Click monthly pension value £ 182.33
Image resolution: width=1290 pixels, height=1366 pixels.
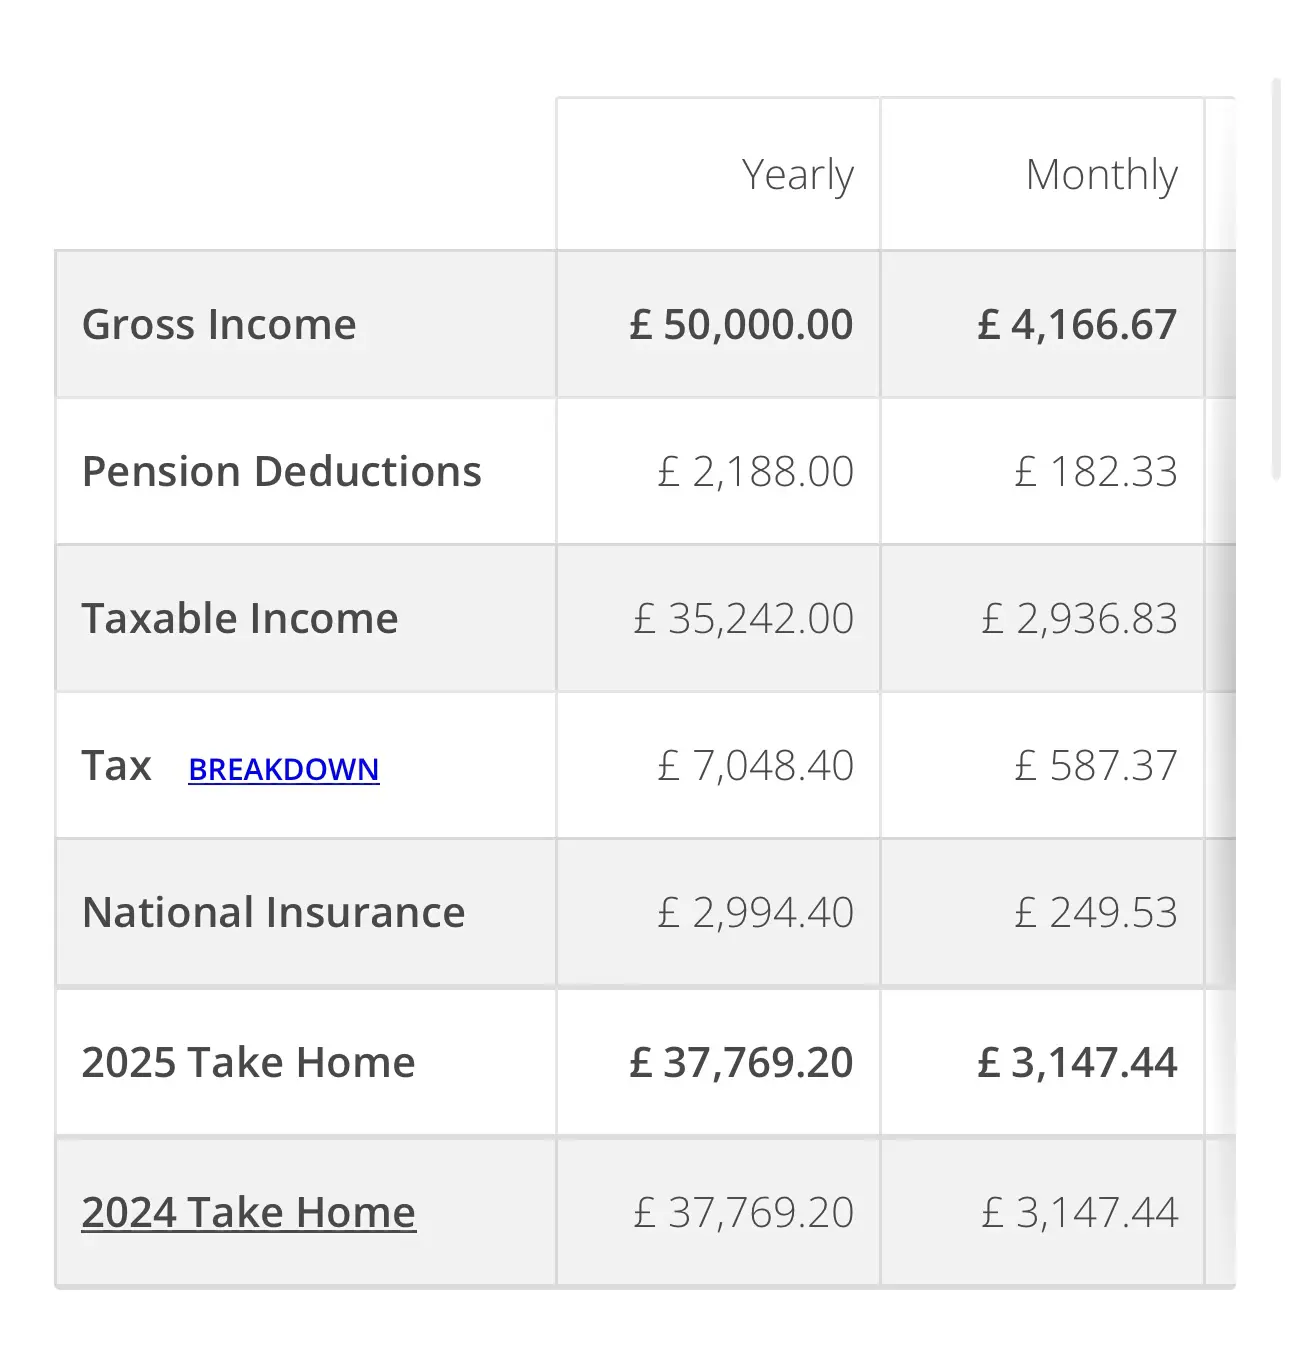click(x=1096, y=471)
